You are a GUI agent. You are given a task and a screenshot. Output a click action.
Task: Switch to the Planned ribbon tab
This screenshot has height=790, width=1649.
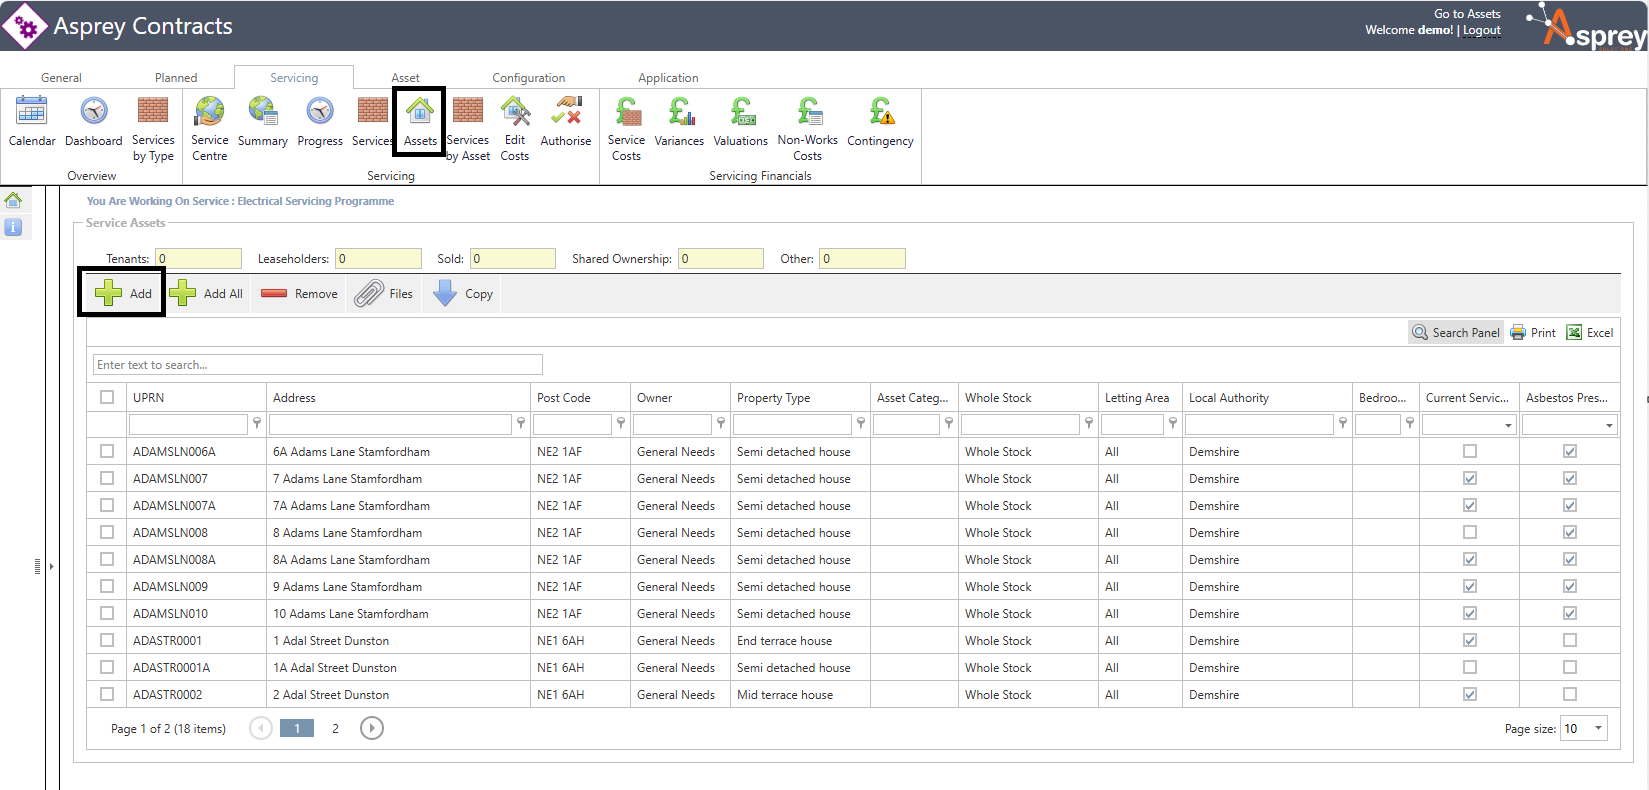[176, 78]
